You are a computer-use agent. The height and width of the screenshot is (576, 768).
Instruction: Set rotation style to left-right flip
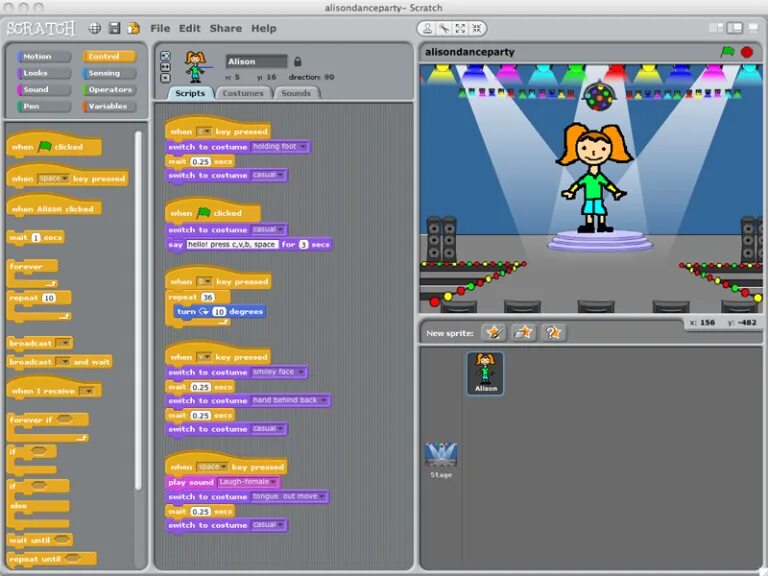[166, 67]
